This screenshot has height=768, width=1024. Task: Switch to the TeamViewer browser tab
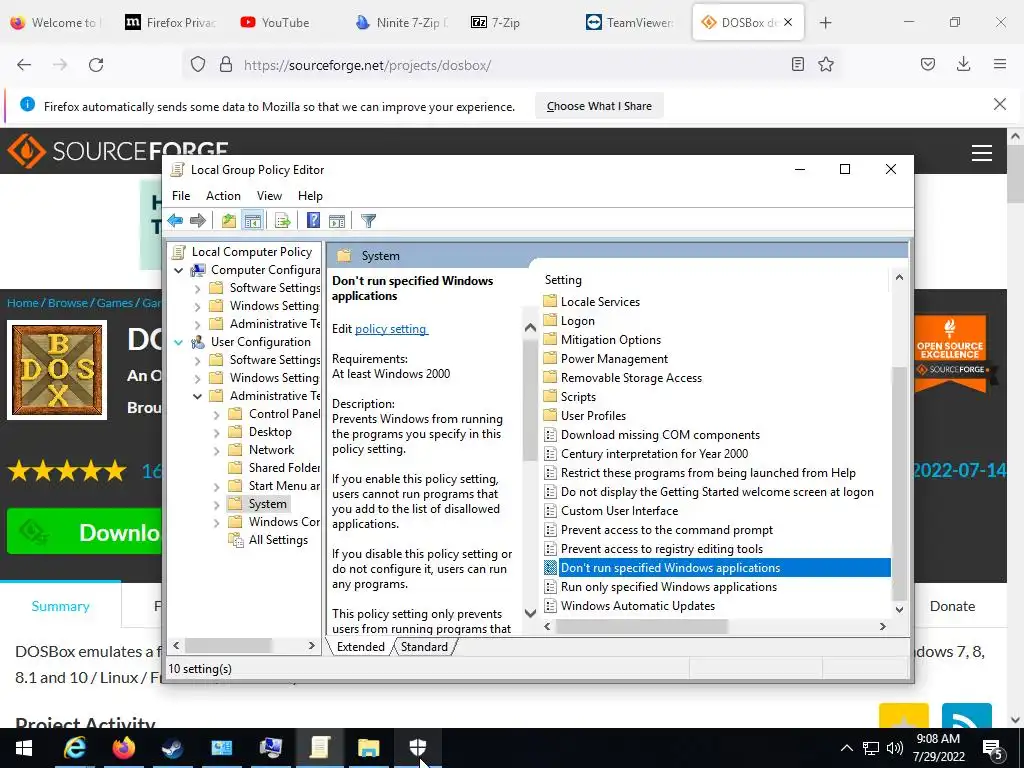(x=630, y=23)
